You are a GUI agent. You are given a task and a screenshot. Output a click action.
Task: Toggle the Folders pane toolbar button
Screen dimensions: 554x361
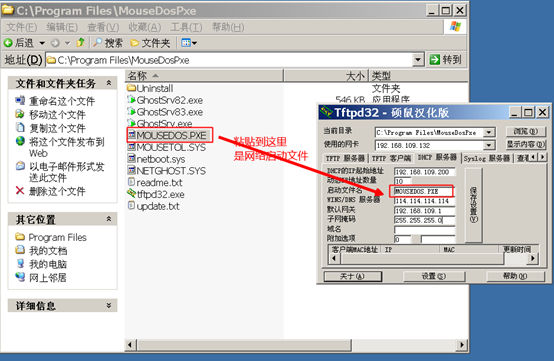[150, 43]
